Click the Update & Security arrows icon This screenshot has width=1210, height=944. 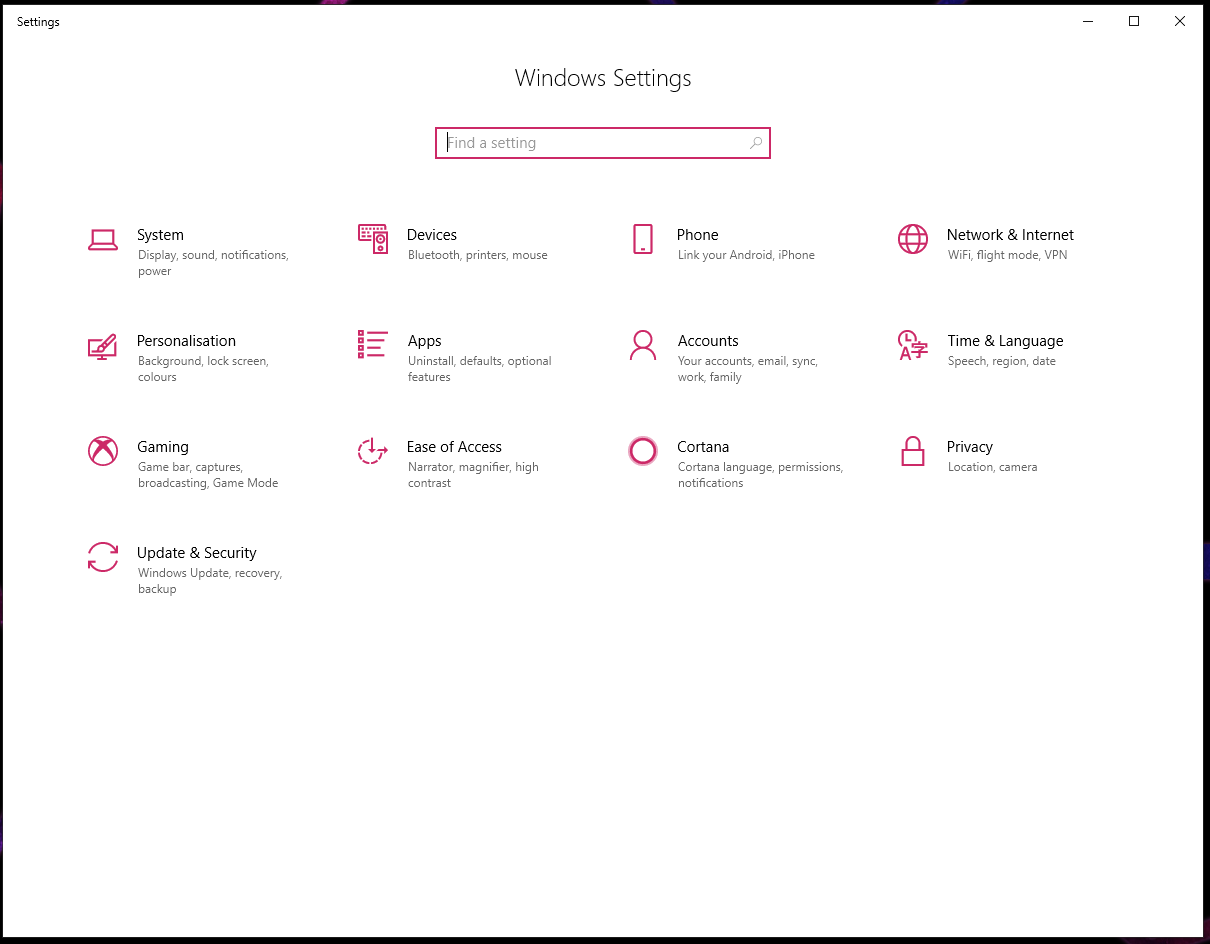tap(103, 557)
